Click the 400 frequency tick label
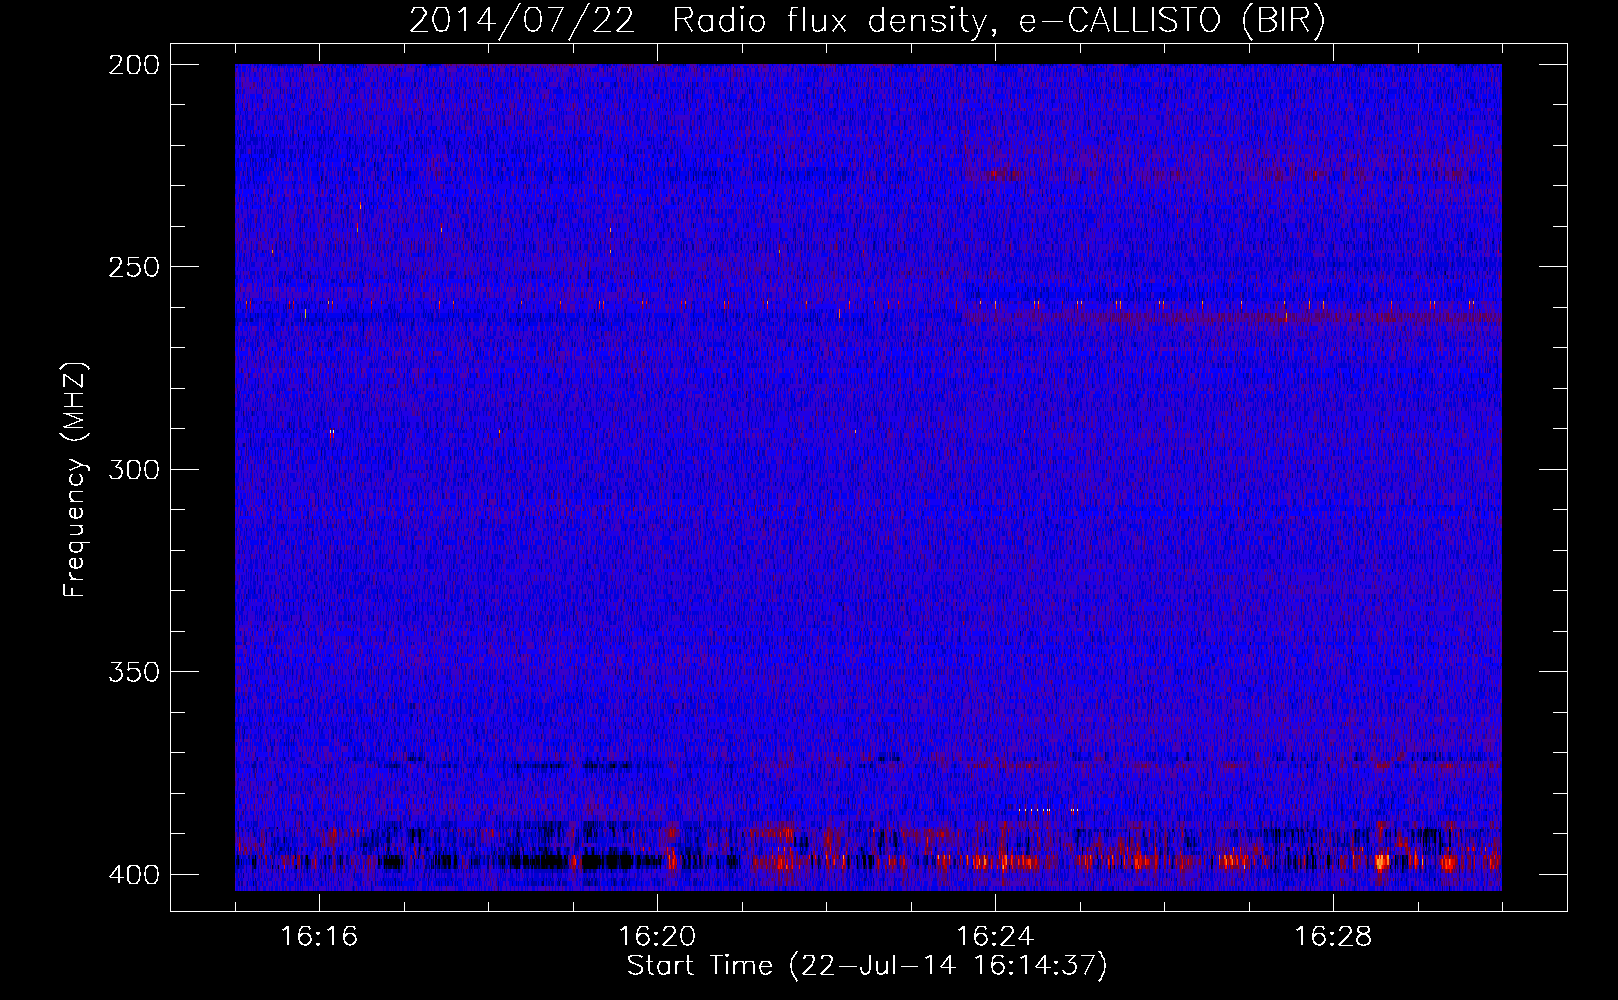Viewport: 1618px width, 1000px height. 133,875
